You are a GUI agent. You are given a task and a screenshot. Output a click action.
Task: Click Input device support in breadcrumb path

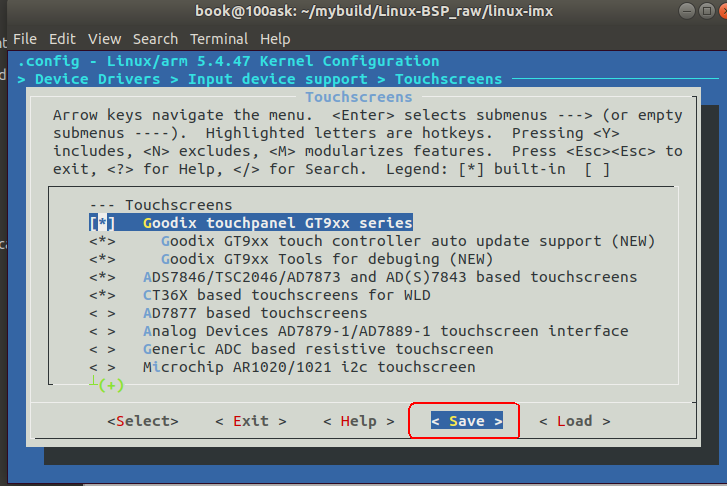click(278, 79)
